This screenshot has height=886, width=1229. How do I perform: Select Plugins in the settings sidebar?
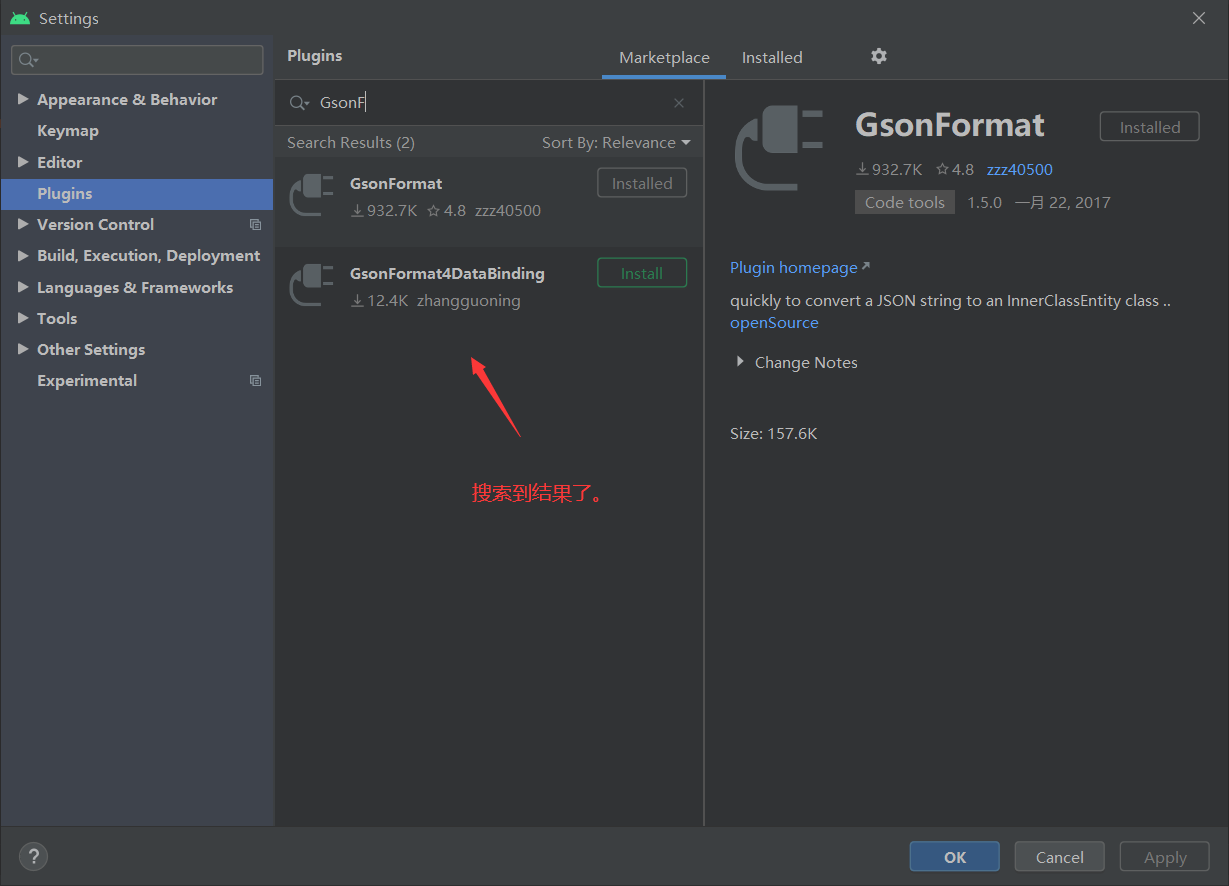coord(66,193)
